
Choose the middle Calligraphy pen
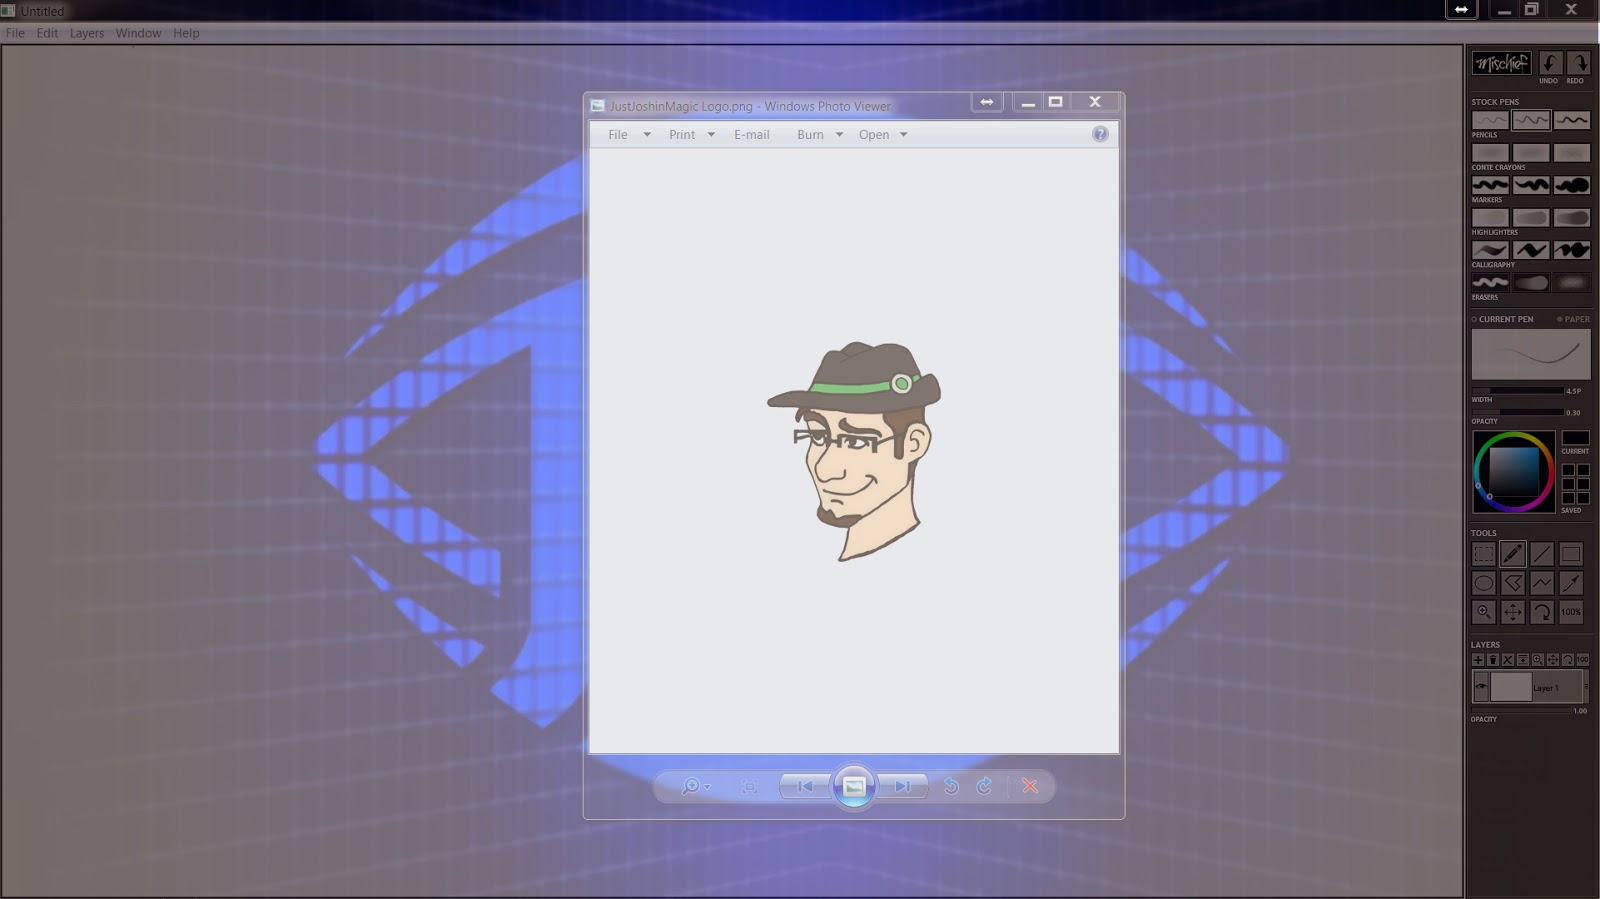coord(1531,250)
